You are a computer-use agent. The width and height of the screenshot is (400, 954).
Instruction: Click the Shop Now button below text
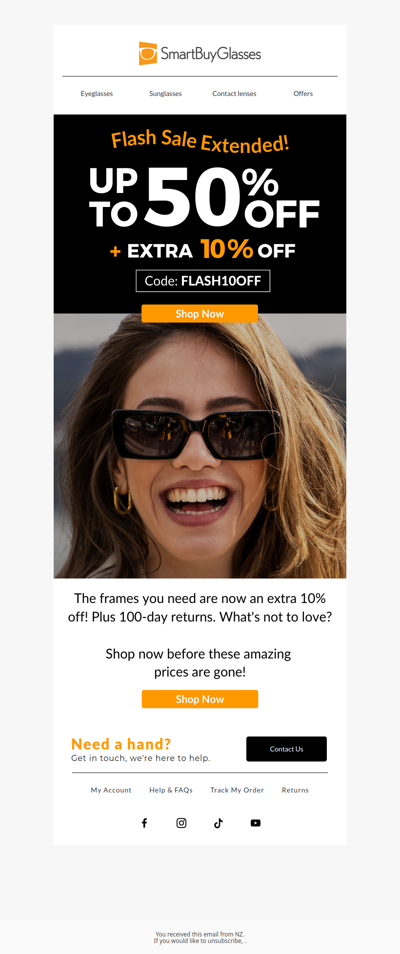pyautogui.click(x=200, y=699)
